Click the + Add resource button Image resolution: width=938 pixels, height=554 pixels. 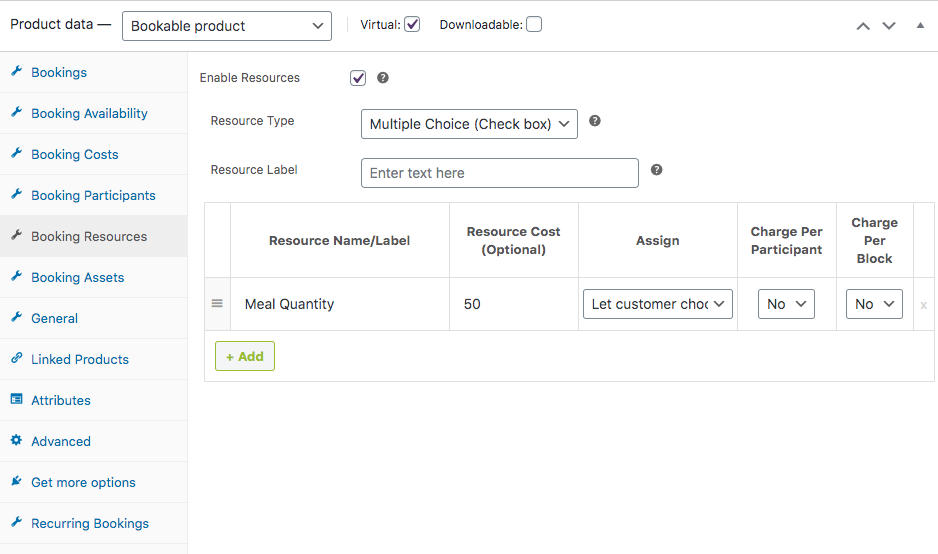pos(245,356)
